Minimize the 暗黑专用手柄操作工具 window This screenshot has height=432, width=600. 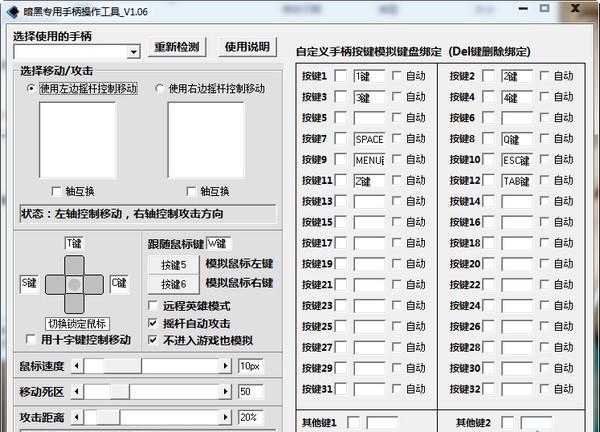pyautogui.click(x=523, y=8)
